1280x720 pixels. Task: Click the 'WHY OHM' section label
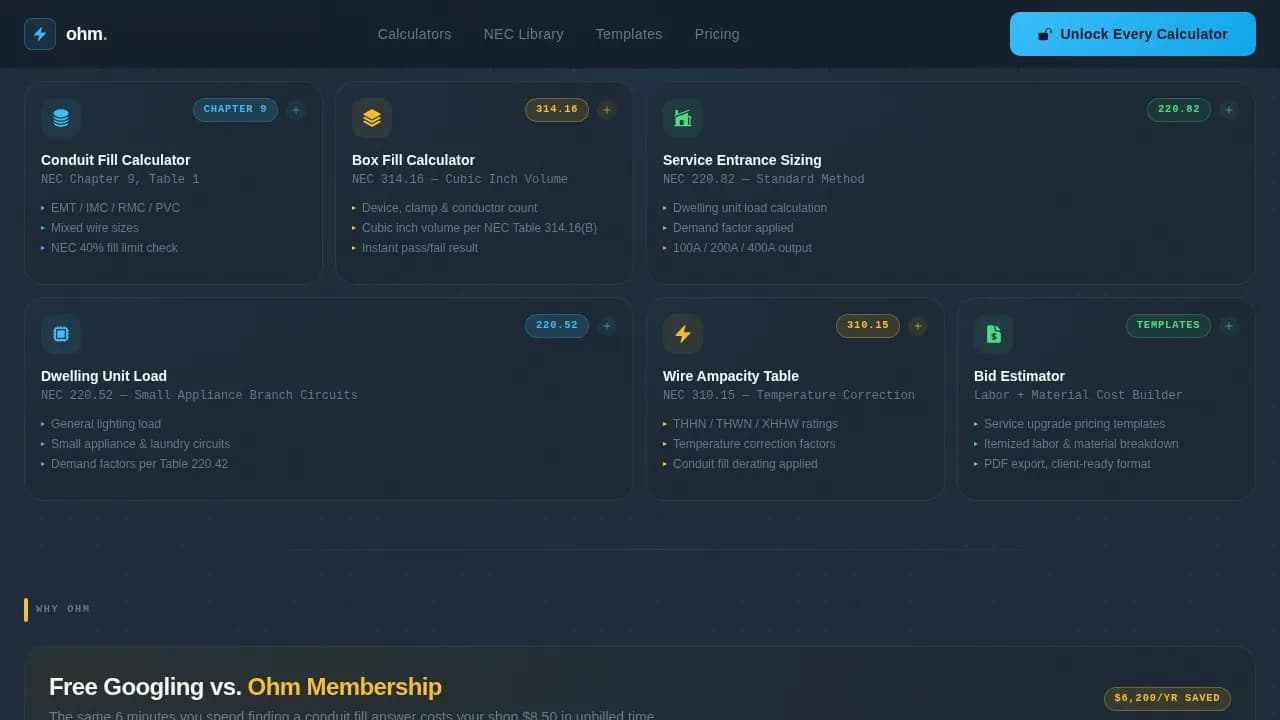[x=63, y=610]
